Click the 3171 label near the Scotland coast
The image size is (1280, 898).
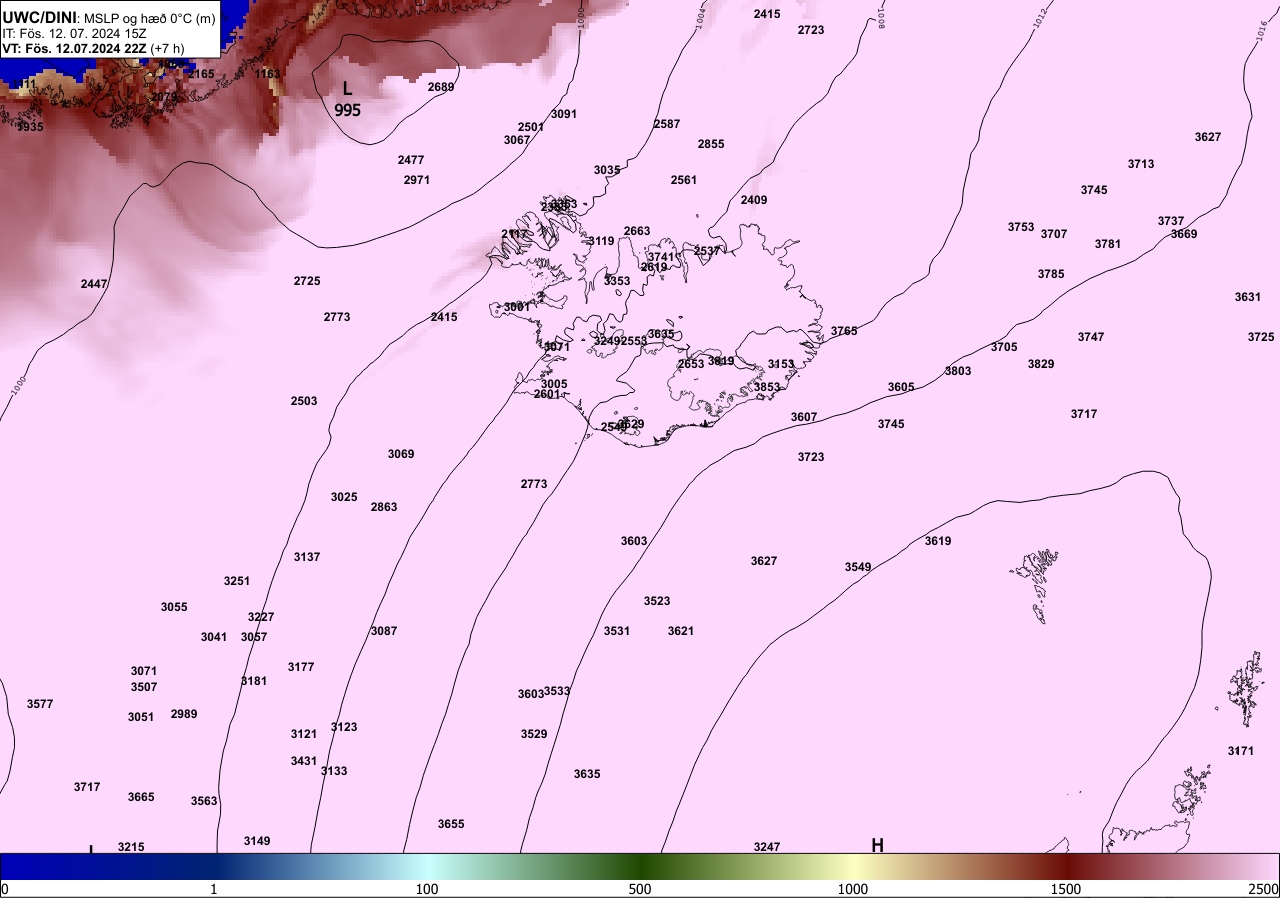1241,751
